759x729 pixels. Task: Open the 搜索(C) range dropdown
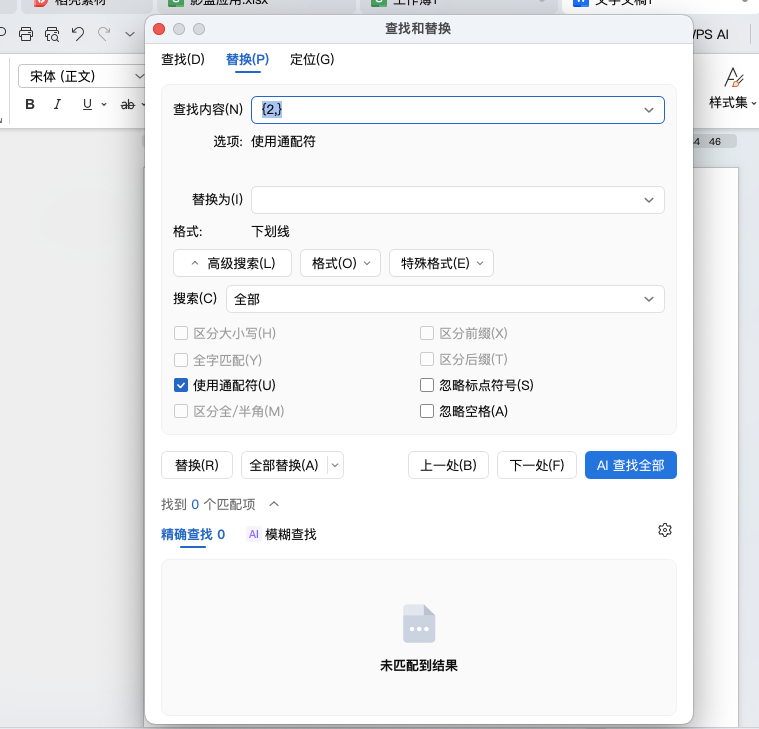pyautogui.click(x=445, y=299)
